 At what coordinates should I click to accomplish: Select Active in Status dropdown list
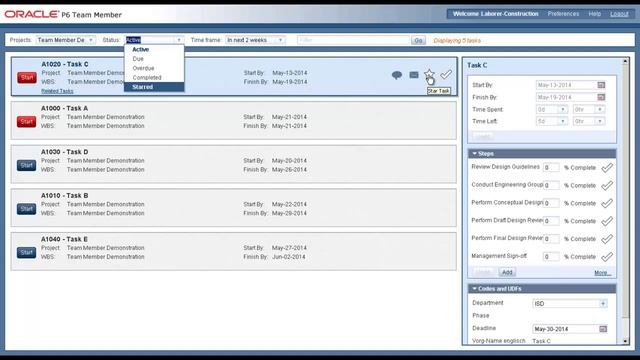(x=154, y=49)
